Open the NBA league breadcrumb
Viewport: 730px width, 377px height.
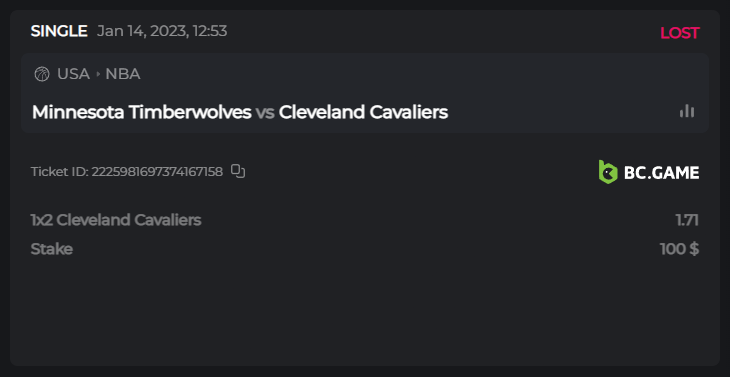(x=123, y=74)
